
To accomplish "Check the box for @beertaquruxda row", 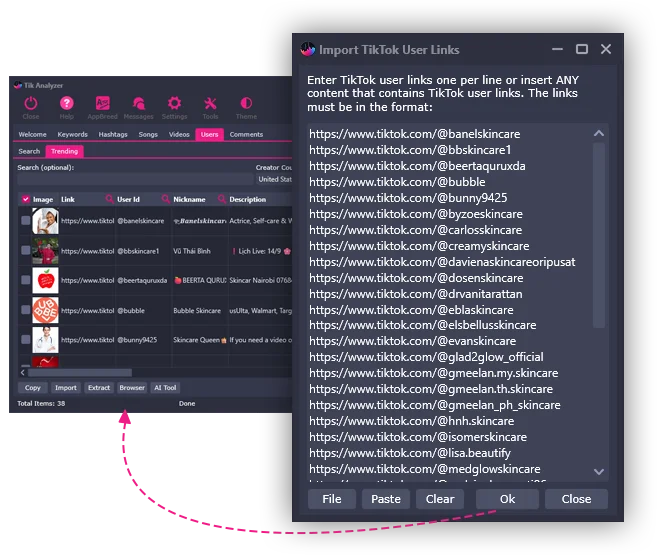I will [26, 280].
